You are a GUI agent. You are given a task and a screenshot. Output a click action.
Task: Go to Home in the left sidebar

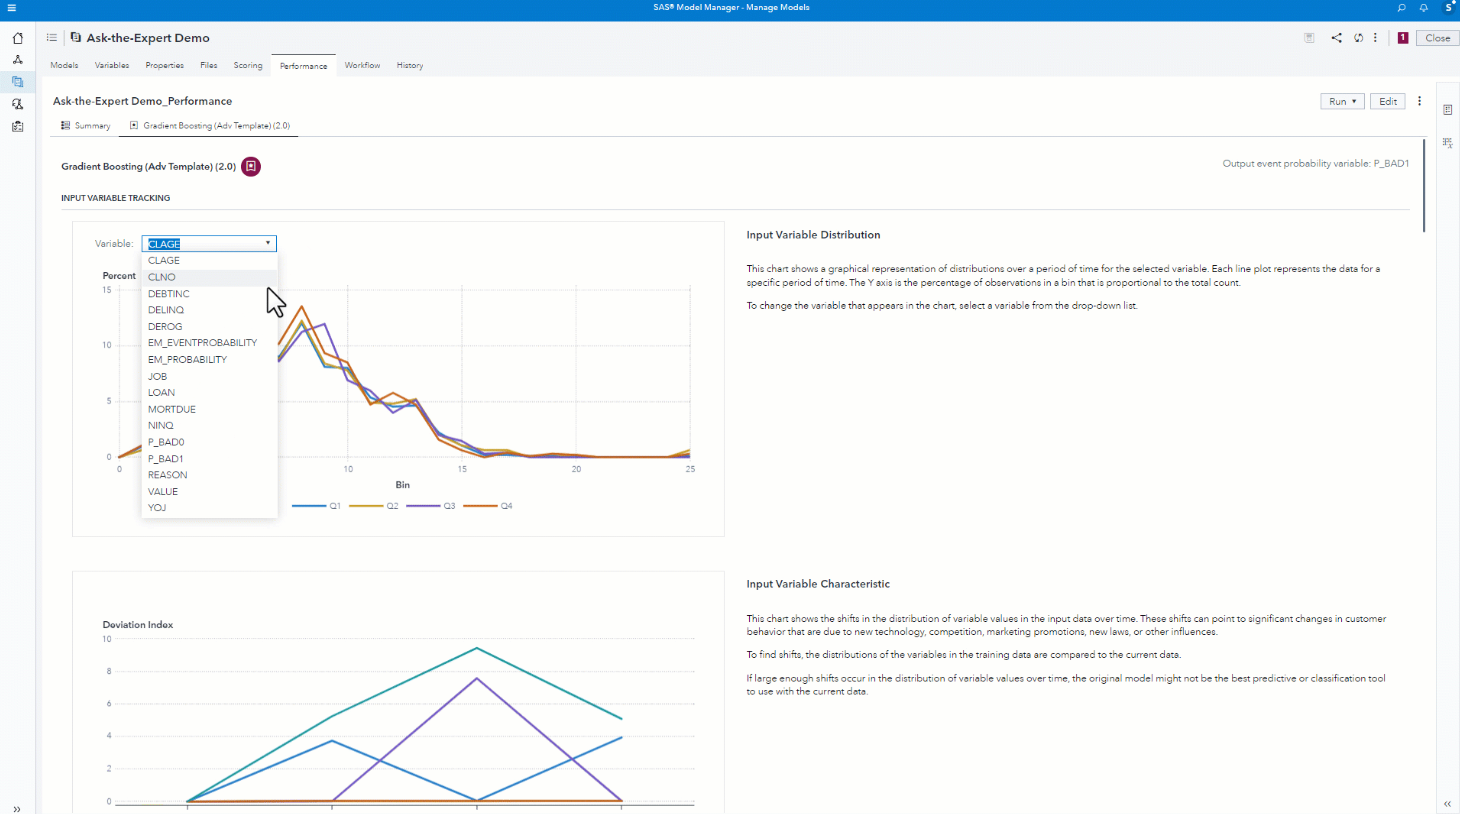pos(17,38)
